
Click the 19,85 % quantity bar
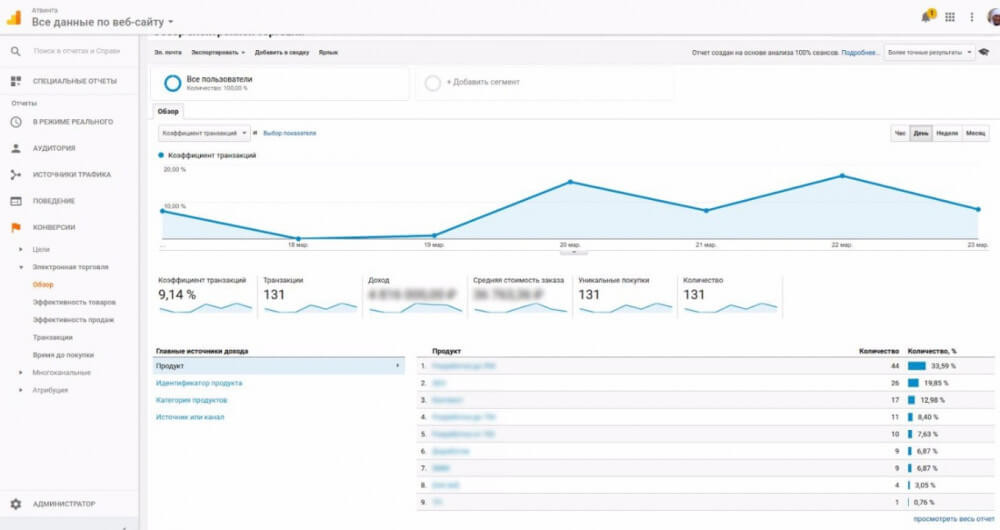point(913,383)
